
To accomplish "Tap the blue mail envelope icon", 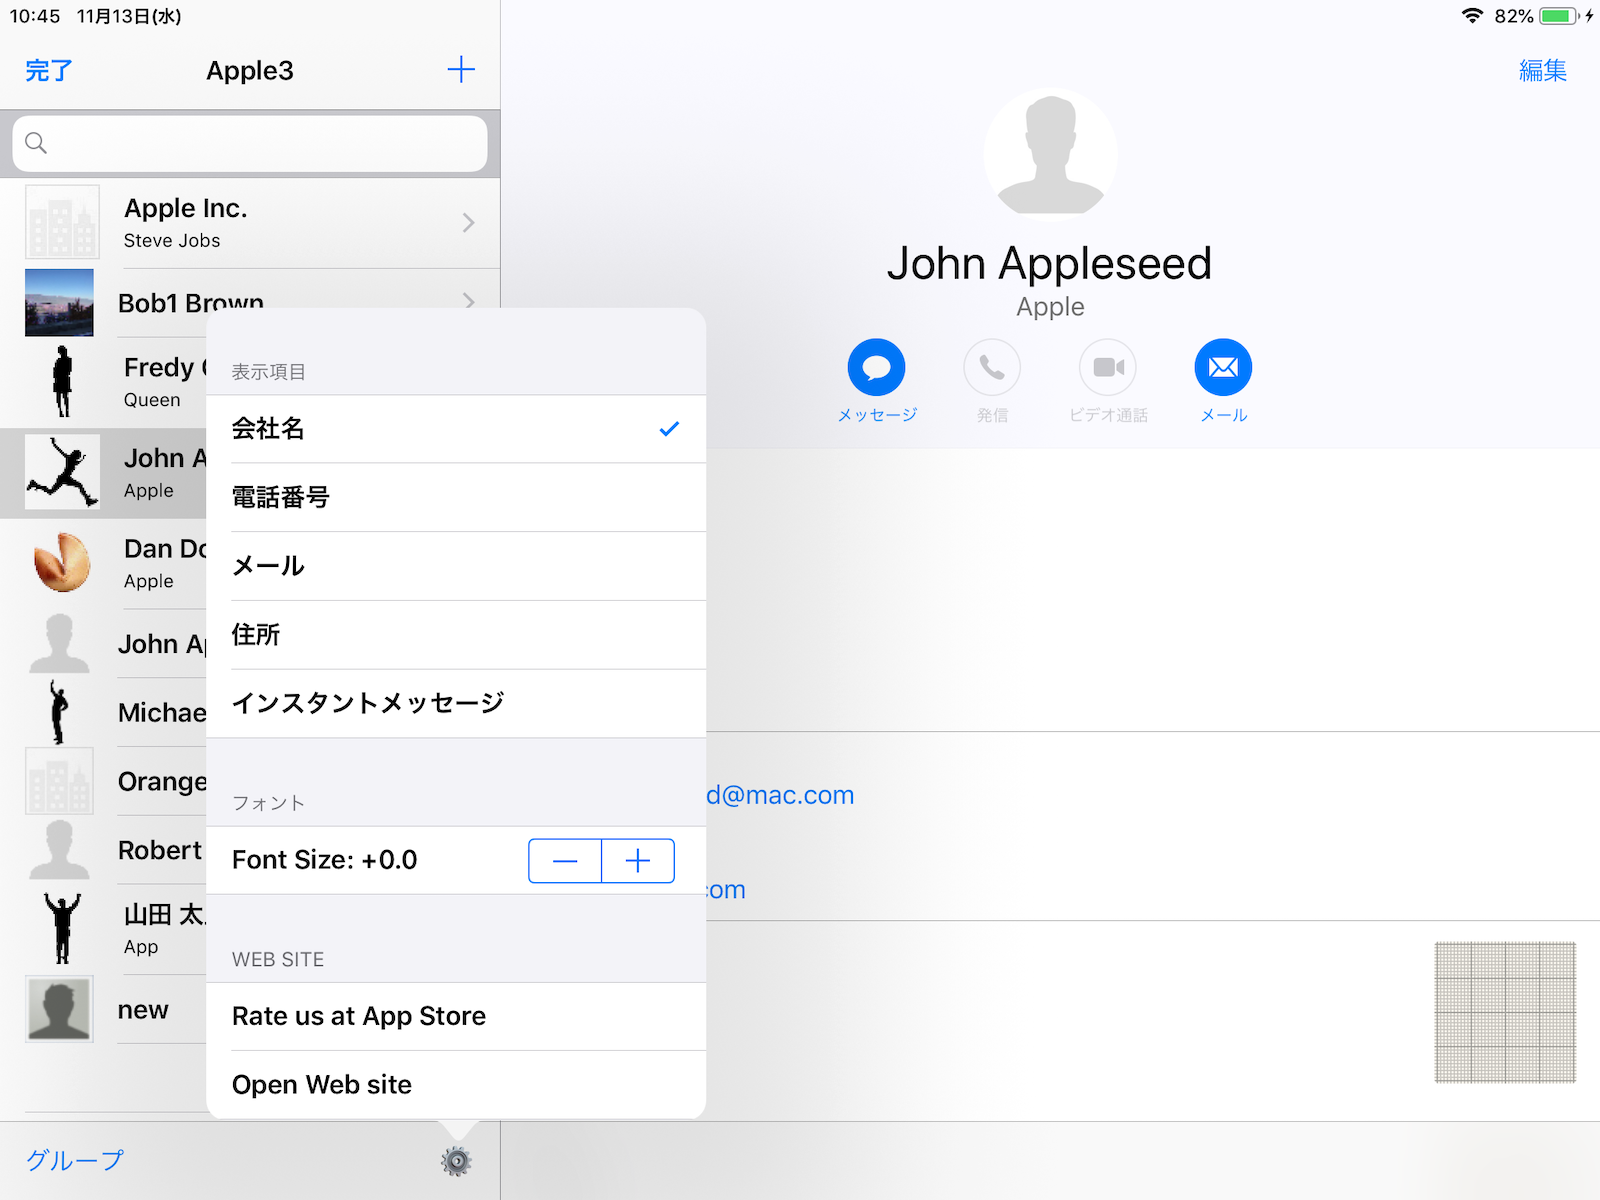I will click(x=1223, y=368).
